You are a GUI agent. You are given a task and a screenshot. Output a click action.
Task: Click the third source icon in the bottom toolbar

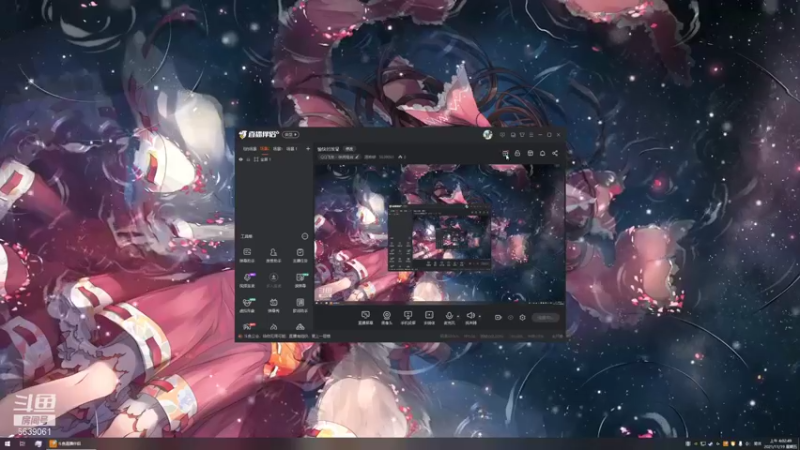pos(408,317)
